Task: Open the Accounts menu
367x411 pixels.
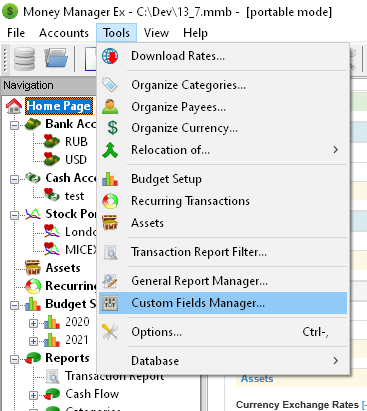Action: click(x=64, y=33)
